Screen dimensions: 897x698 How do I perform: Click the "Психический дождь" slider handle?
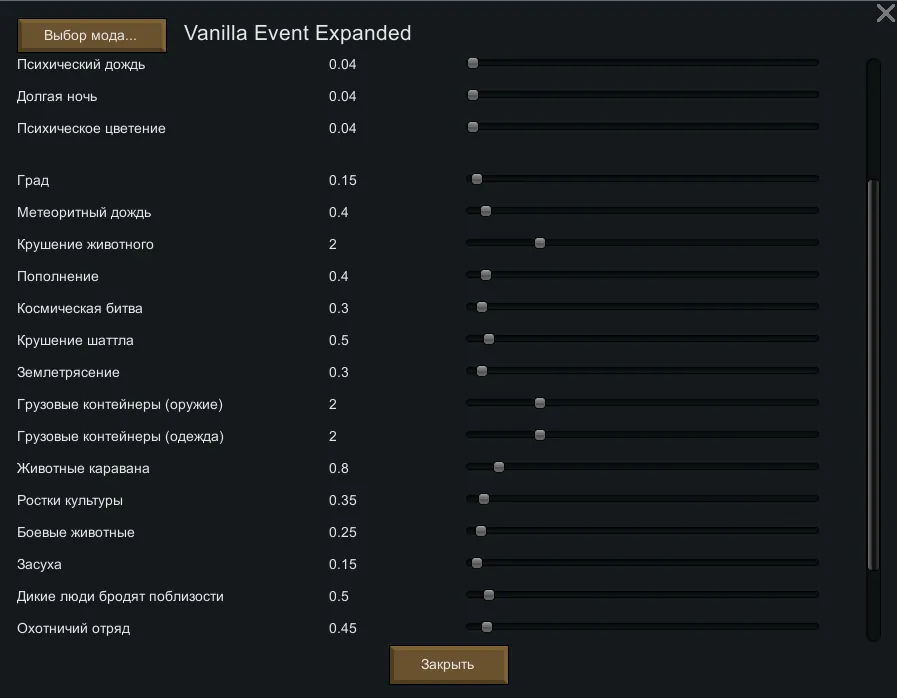473,63
